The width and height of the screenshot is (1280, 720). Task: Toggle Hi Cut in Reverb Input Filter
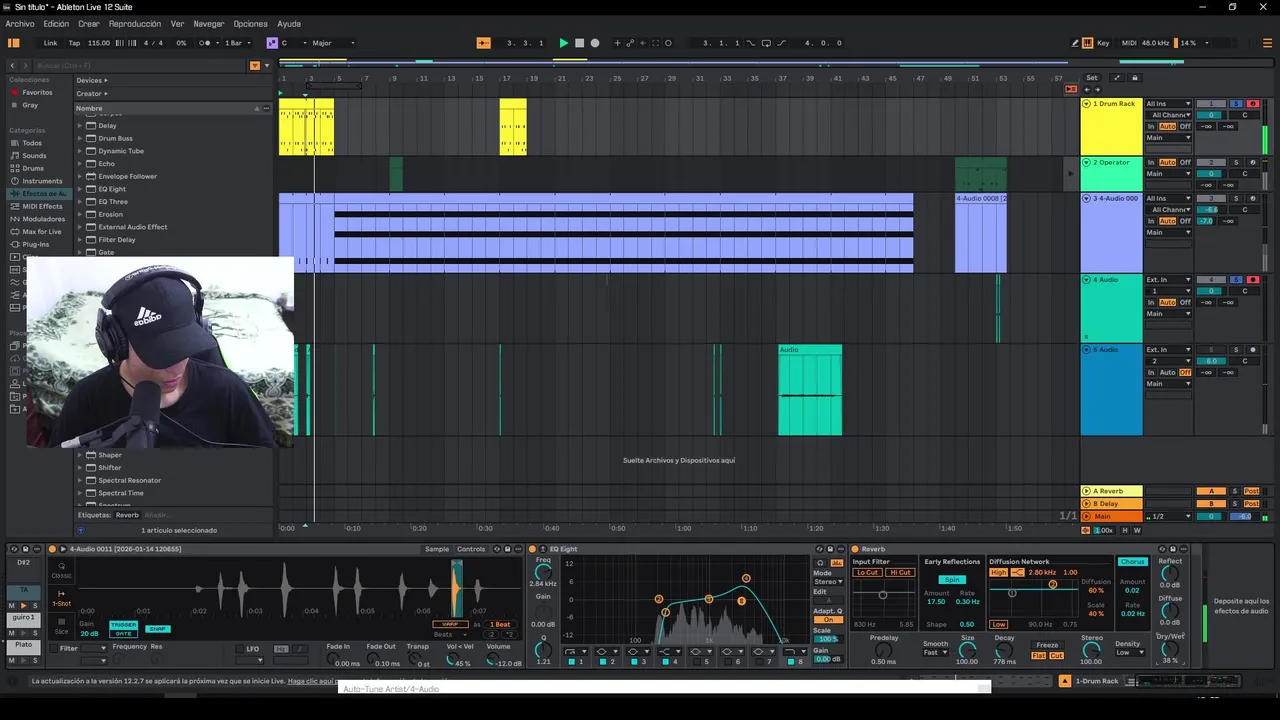pos(900,572)
